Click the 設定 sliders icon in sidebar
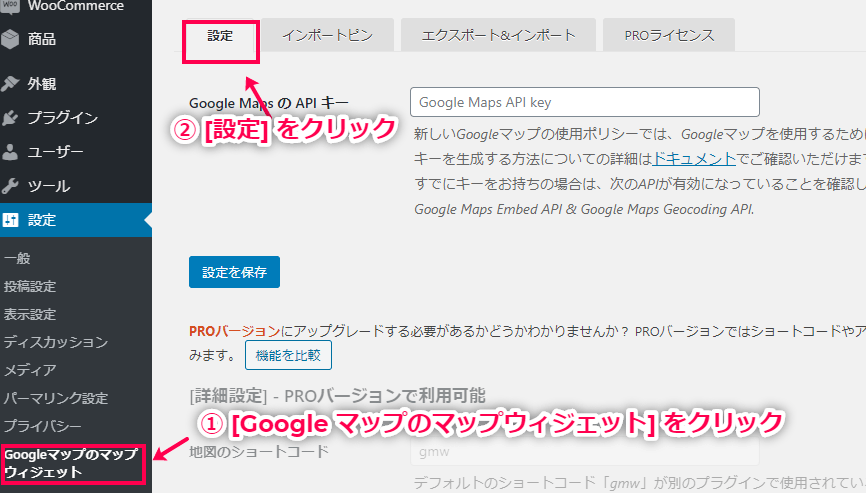 [11, 220]
